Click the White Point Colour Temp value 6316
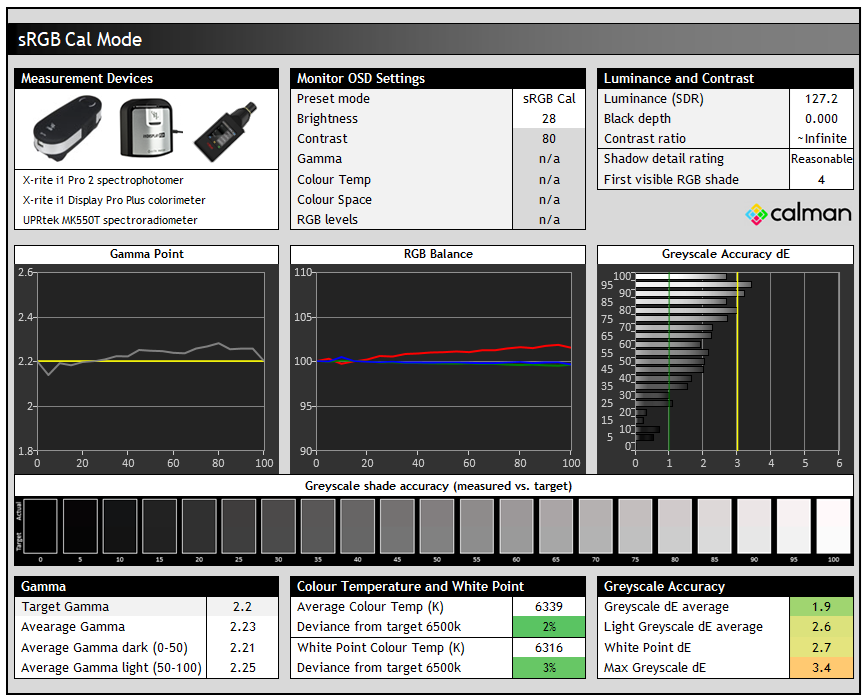Screen dimensions: 868x695 pyautogui.click(x=548, y=647)
